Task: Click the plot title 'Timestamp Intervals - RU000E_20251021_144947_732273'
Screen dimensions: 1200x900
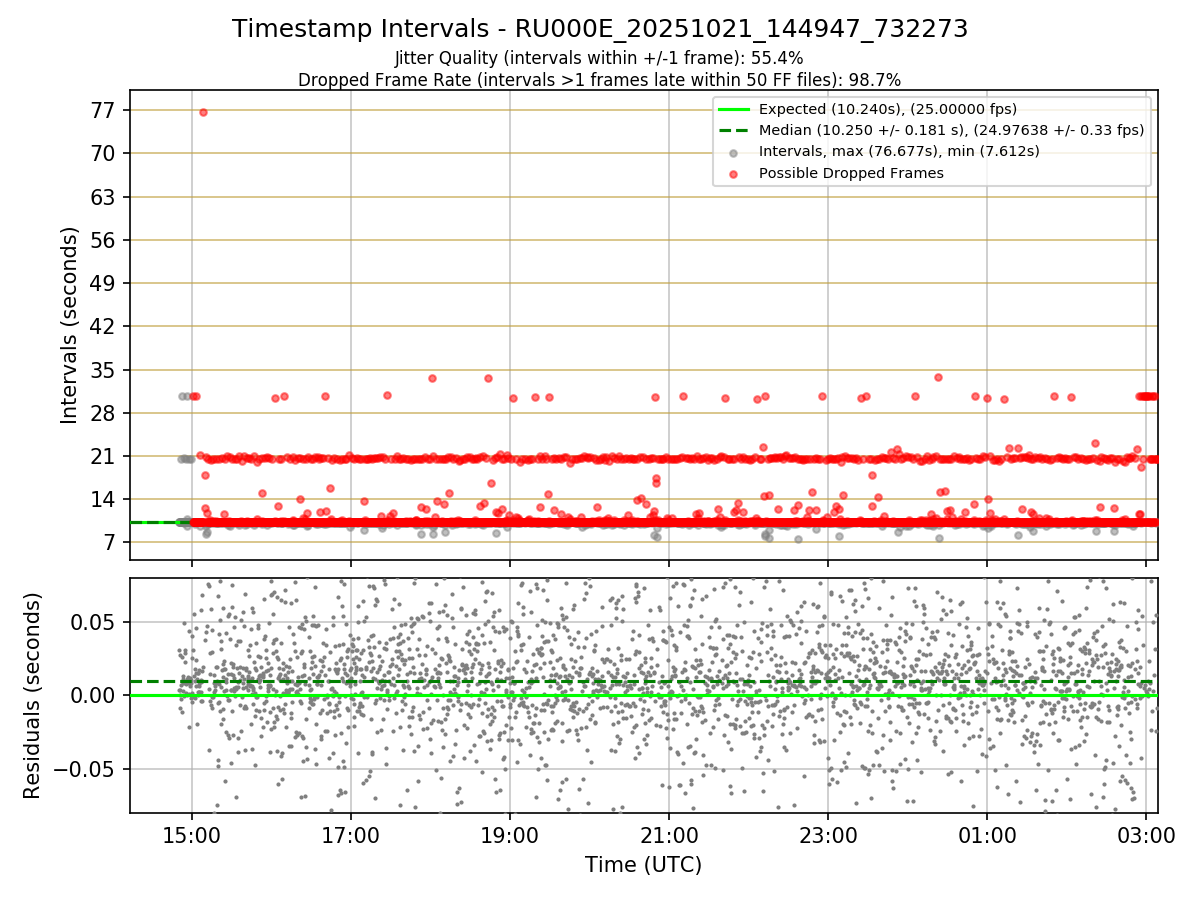Action: tap(600, 29)
